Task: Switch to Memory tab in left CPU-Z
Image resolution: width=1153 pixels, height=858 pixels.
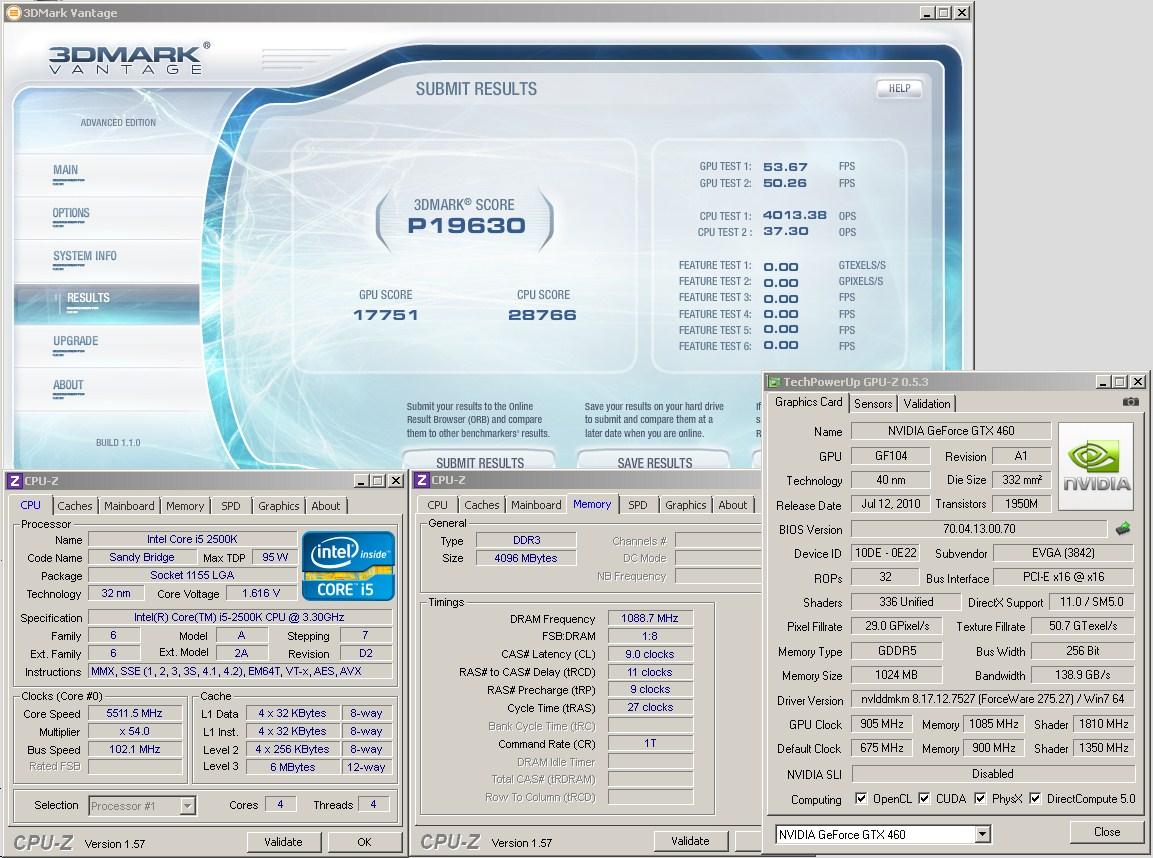Action: 185,506
